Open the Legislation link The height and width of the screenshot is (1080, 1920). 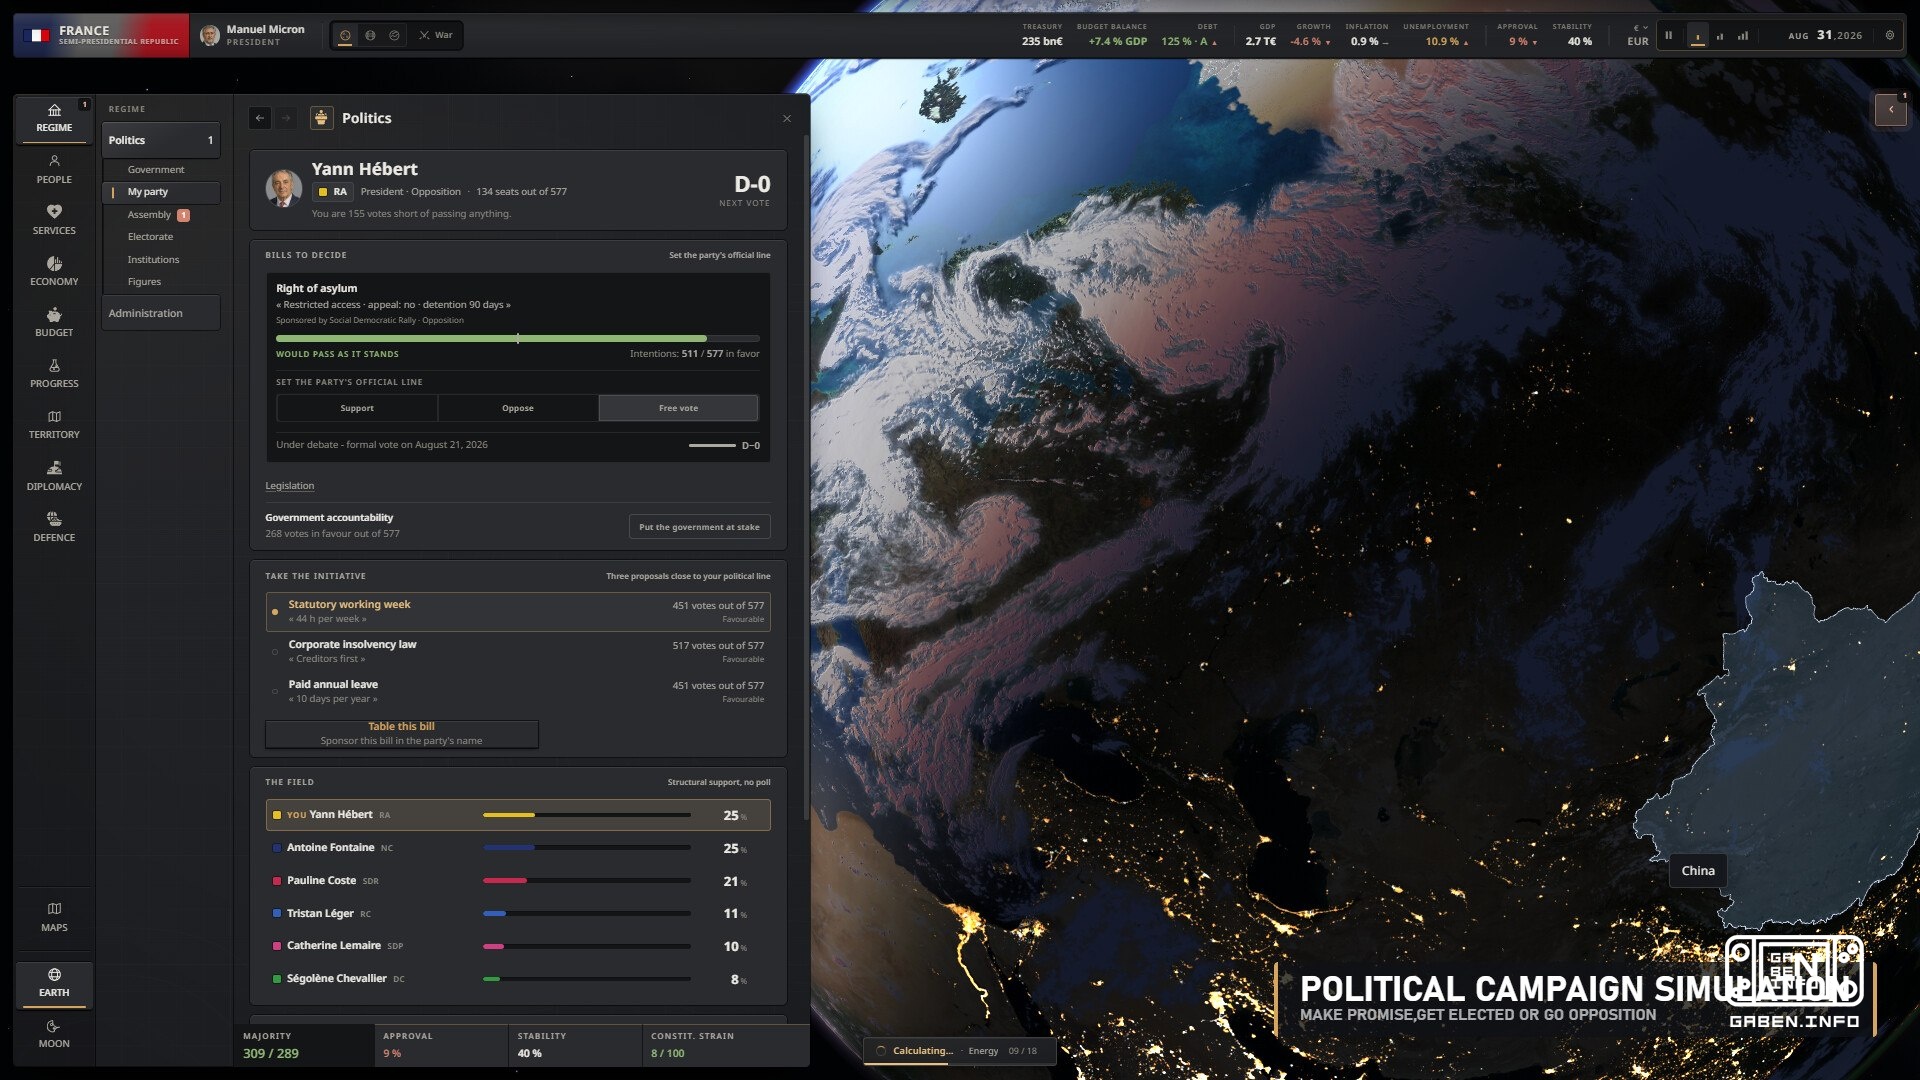pyautogui.click(x=289, y=486)
